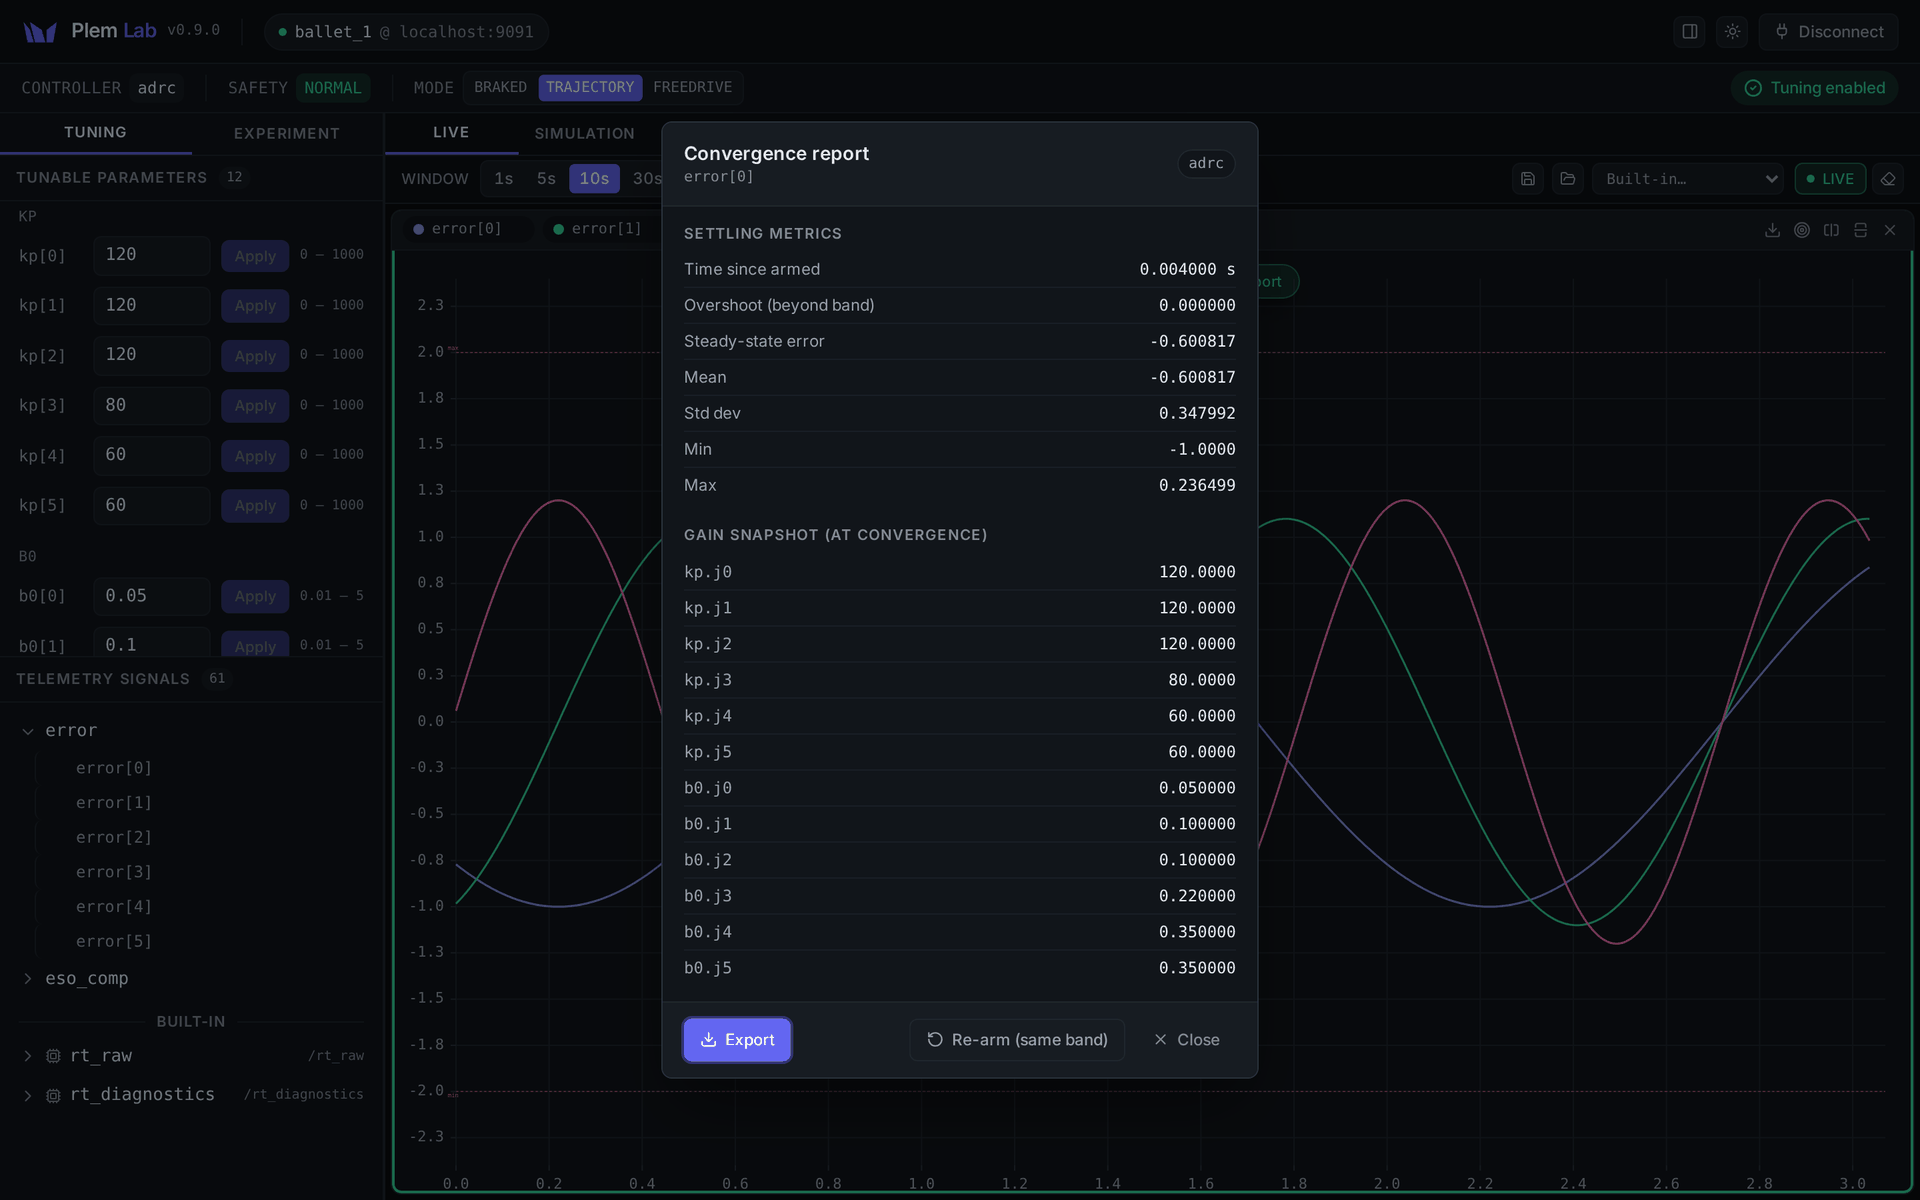Set the window to 1s
The width and height of the screenshot is (1920, 1200).
(504, 179)
